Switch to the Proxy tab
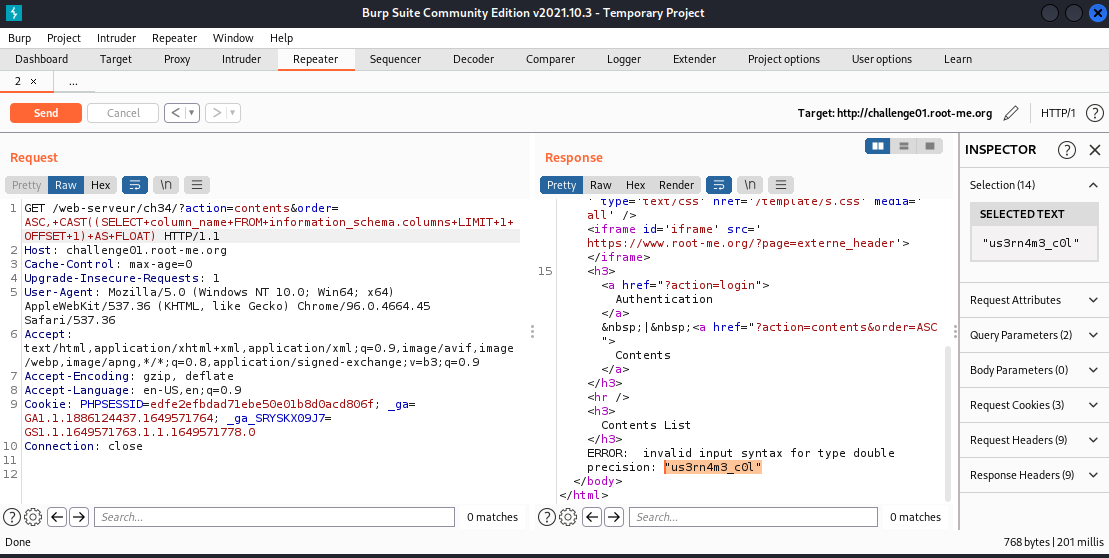This screenshot has height=558, width=1109. click(177, 59)
